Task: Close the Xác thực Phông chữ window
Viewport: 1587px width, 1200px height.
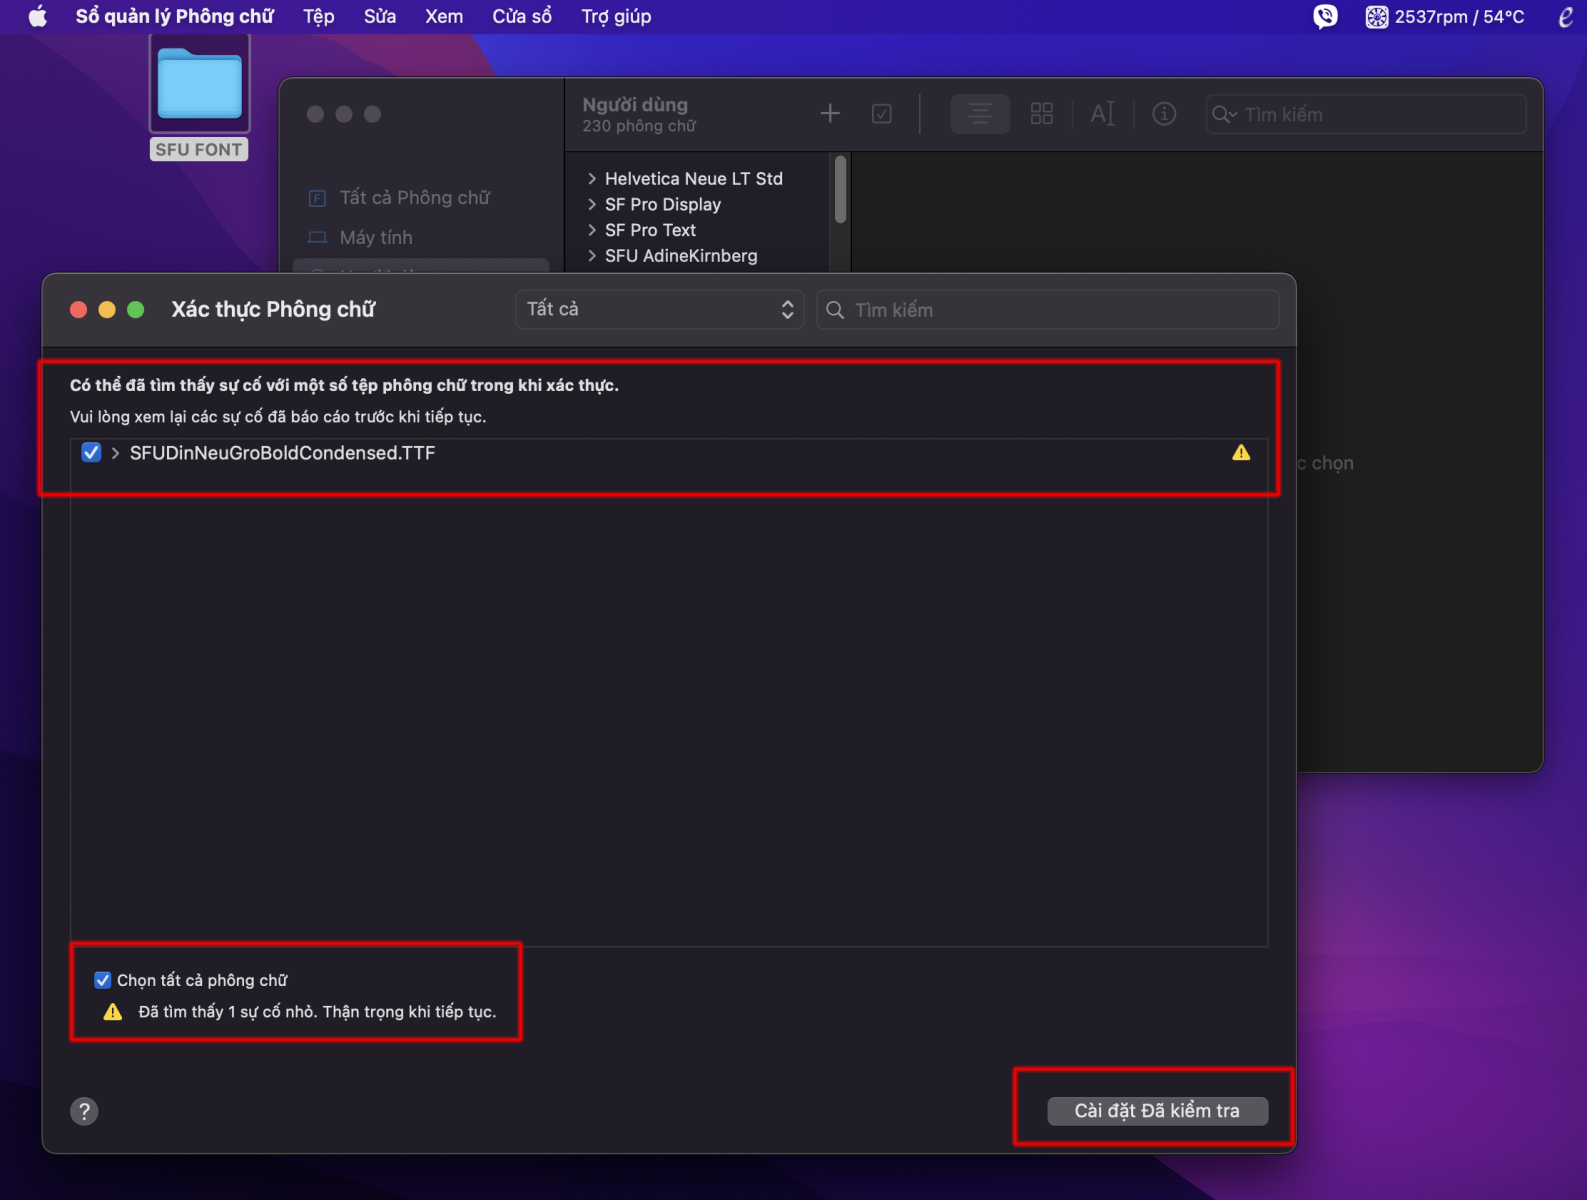Action: tap(78, 310)
